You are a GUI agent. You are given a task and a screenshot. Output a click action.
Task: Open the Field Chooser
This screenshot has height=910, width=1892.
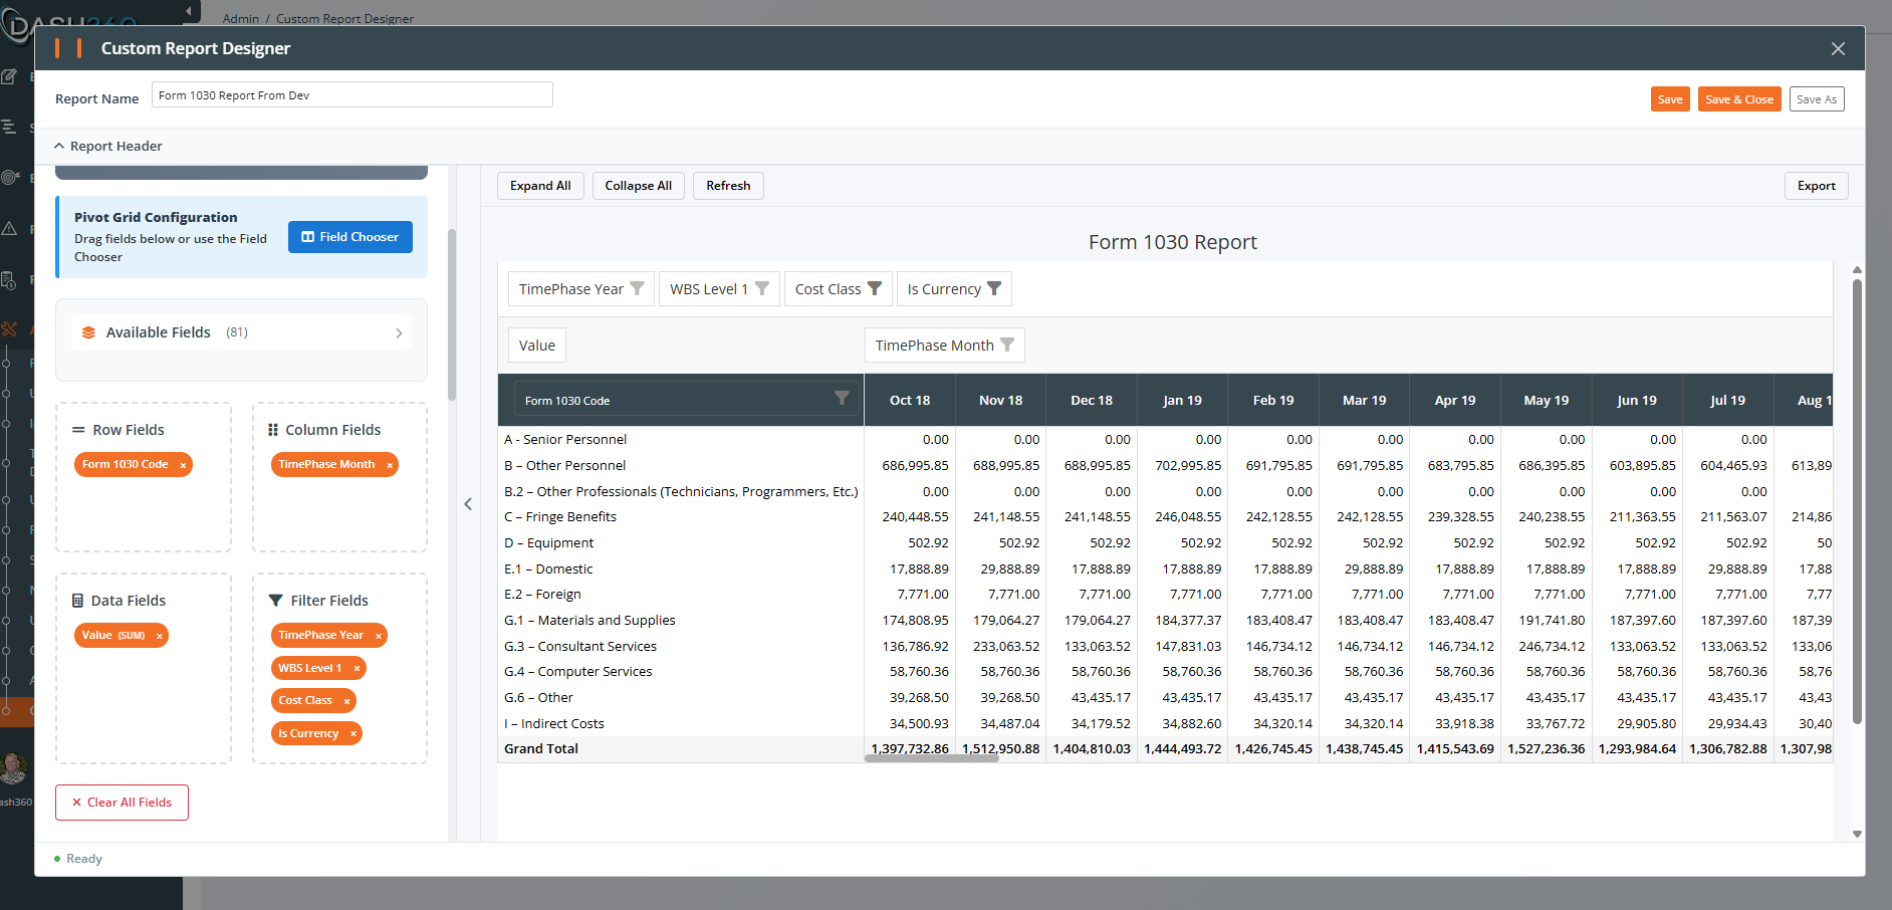[350, 237]
